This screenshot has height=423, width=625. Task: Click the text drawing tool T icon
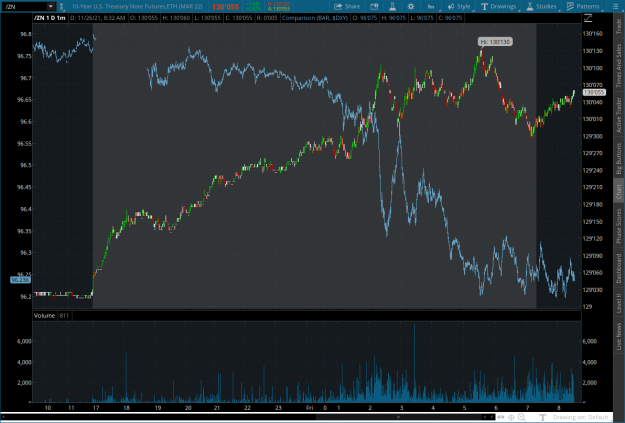[542, 417]
